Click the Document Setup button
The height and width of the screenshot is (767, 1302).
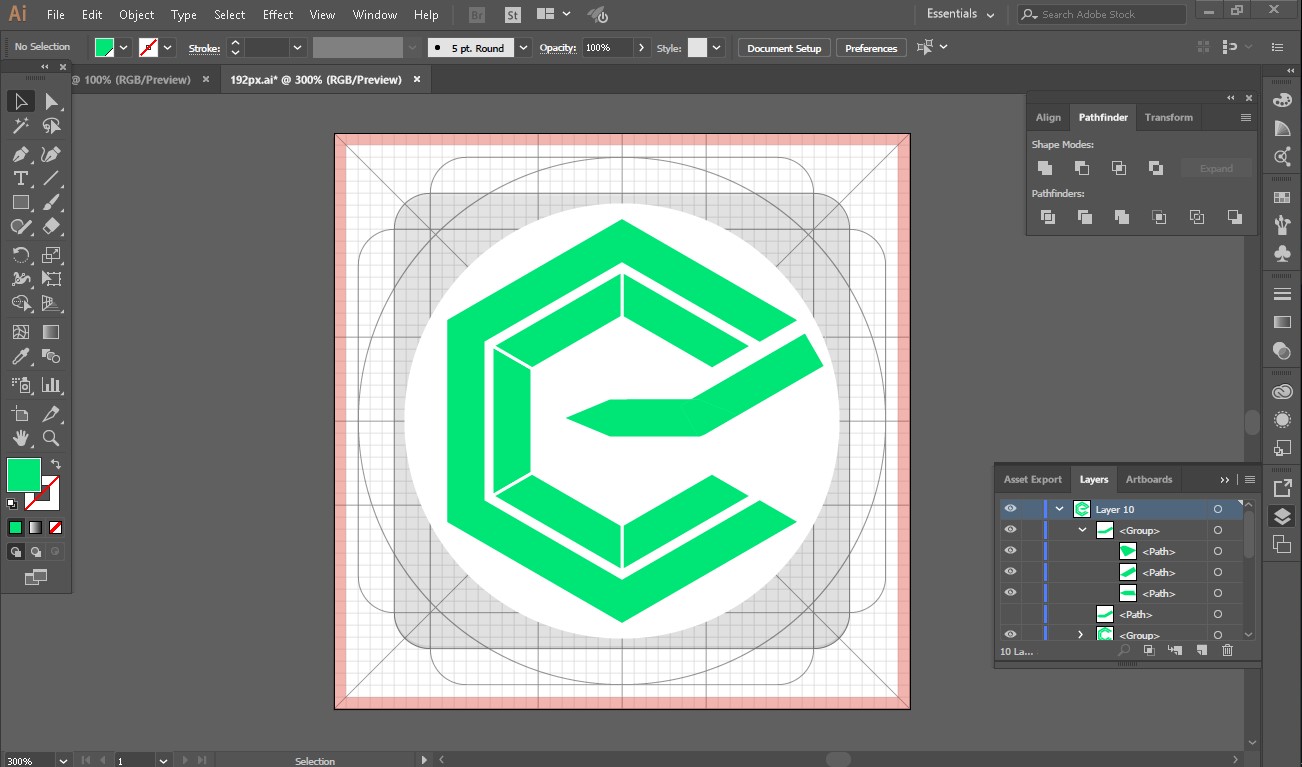point(784,48)
